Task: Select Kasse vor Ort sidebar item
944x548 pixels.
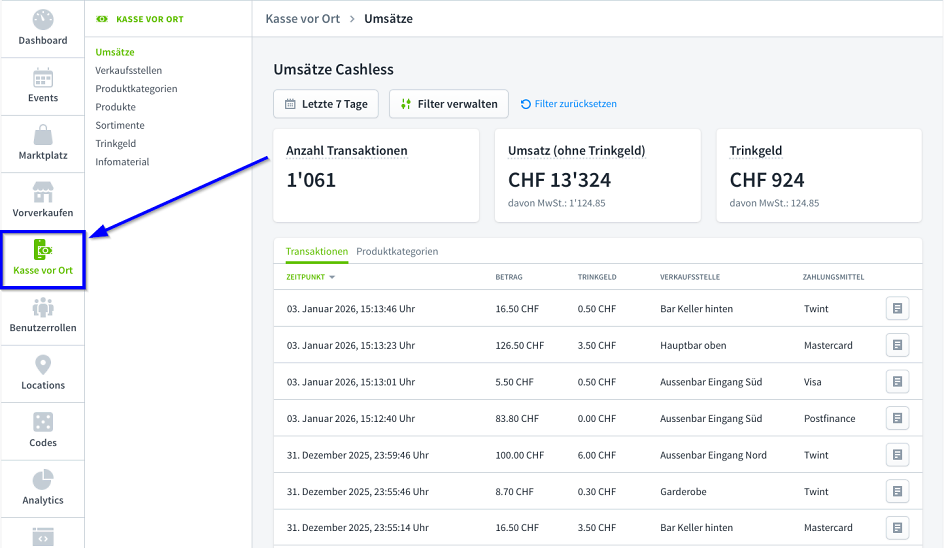Action: tap(43, 260)
